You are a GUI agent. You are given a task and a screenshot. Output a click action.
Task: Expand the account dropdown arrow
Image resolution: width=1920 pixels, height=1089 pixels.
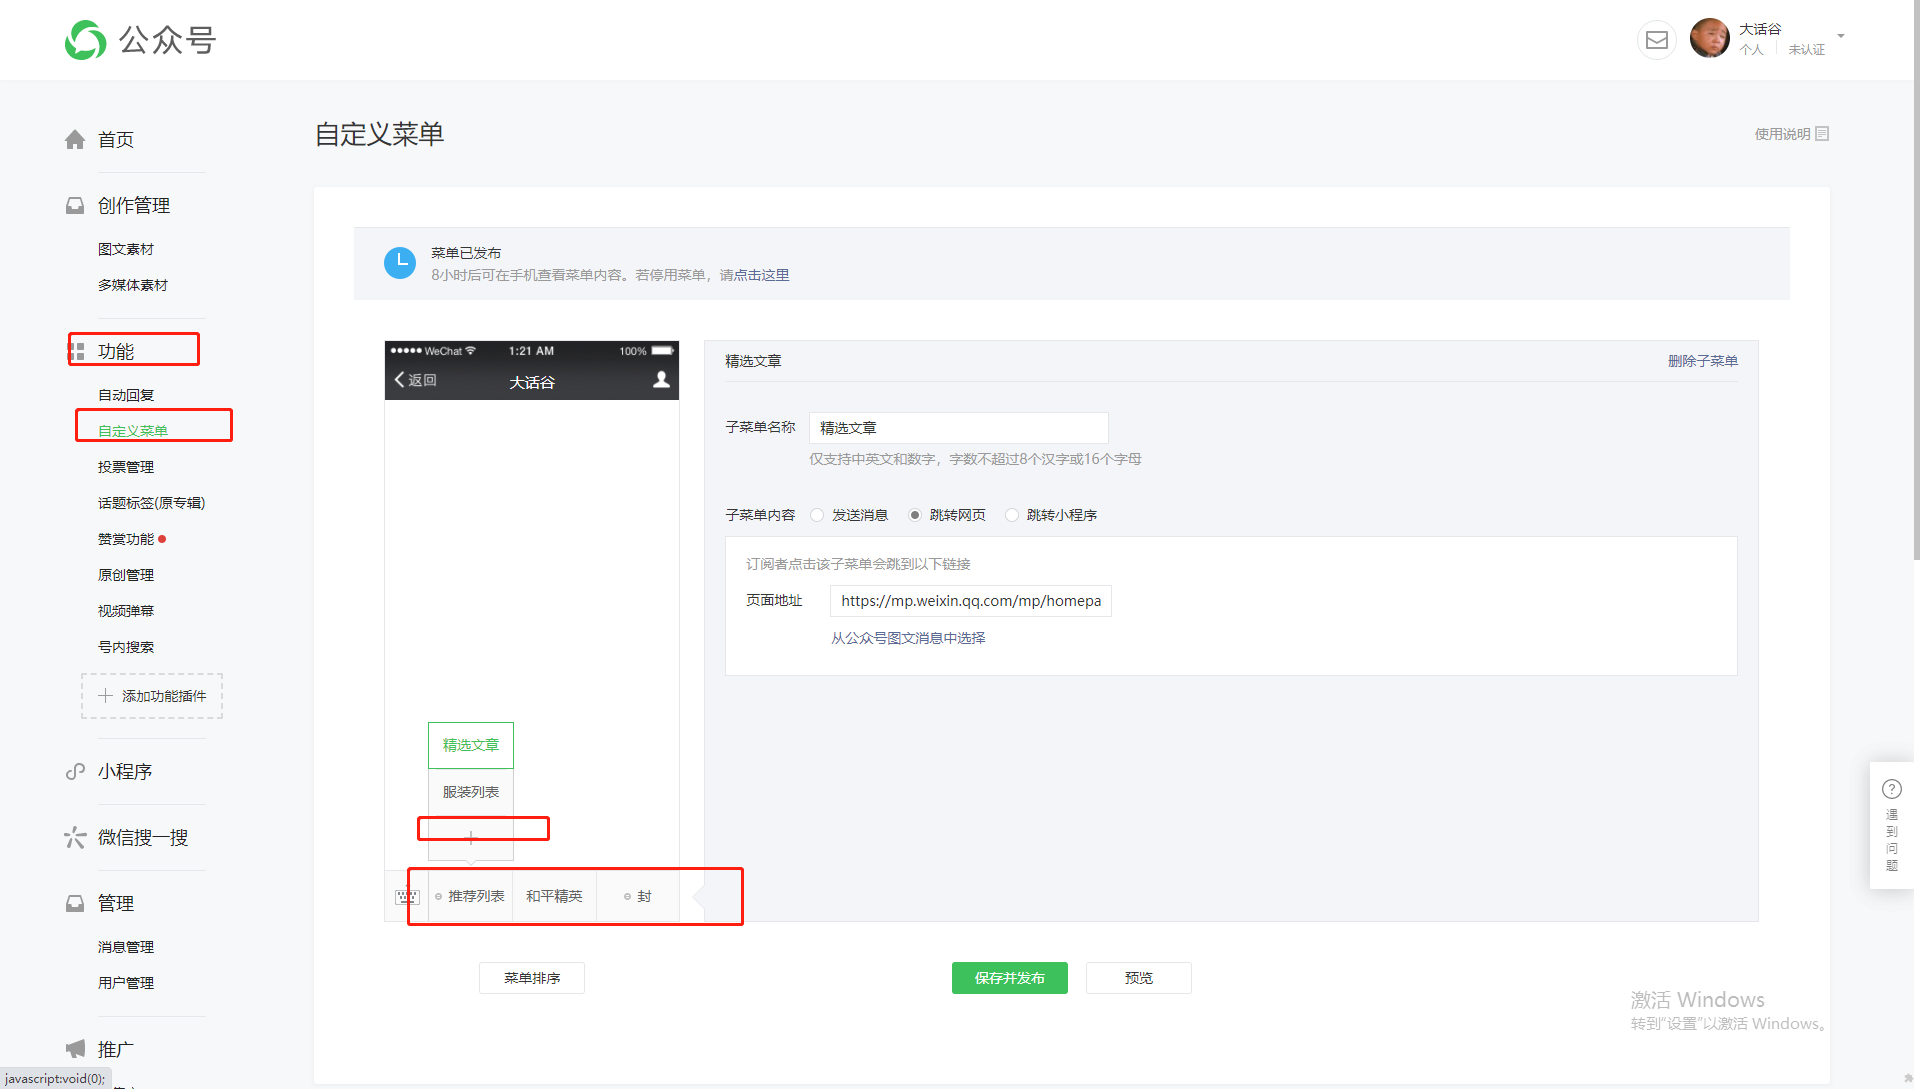1840,36
